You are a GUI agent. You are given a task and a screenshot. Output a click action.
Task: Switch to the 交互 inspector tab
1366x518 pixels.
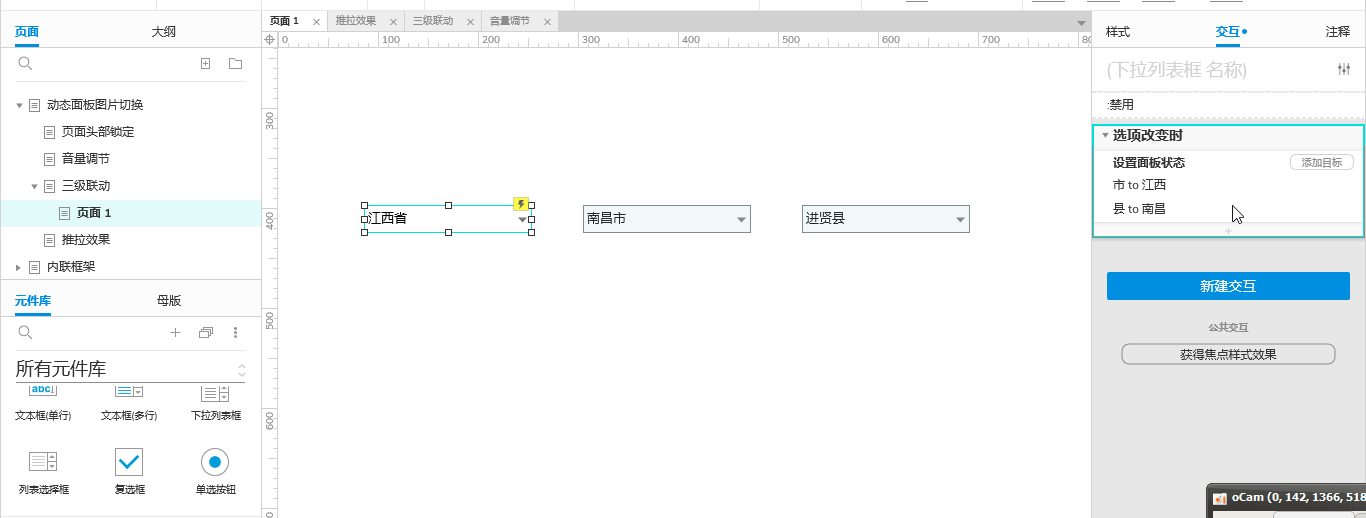[x=1228, y=32]
